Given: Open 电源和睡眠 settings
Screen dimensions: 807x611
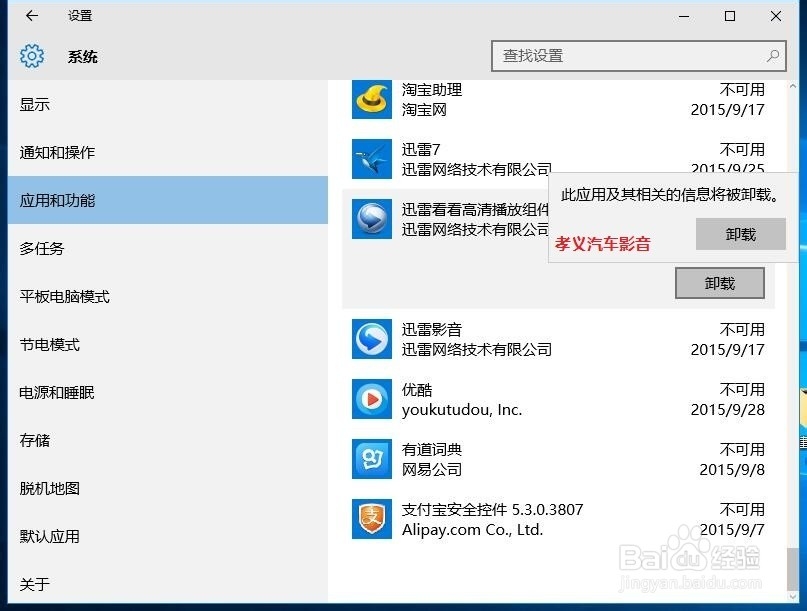Looking at the screenshot, I should [x=168, y=392].
